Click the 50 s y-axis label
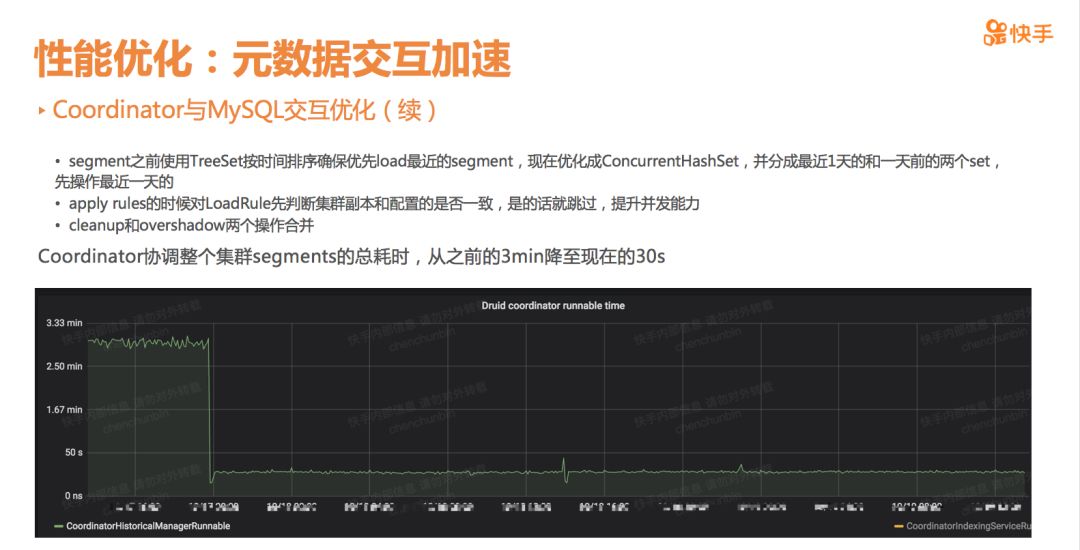The image size is (1080, 550). (x=74, y=452)
